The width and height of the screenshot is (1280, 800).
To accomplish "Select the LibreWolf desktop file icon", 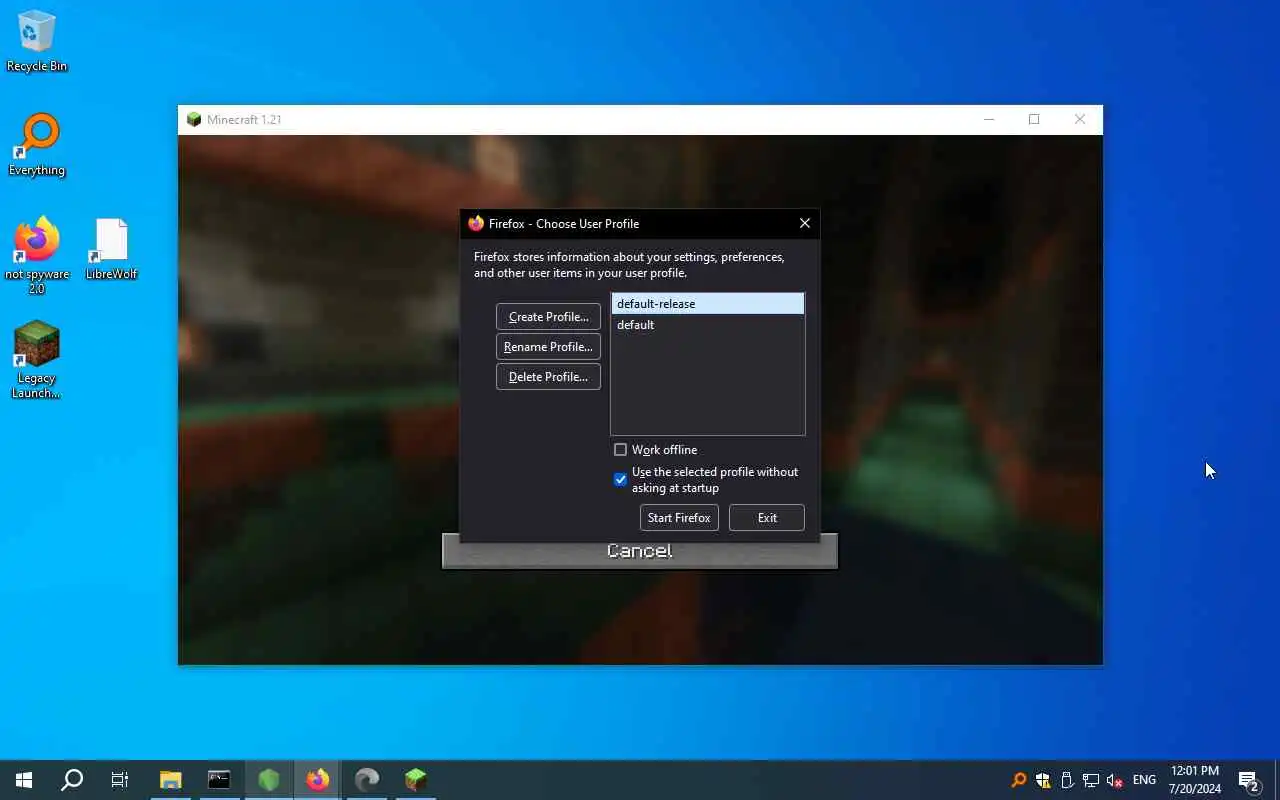I will 111,249.
